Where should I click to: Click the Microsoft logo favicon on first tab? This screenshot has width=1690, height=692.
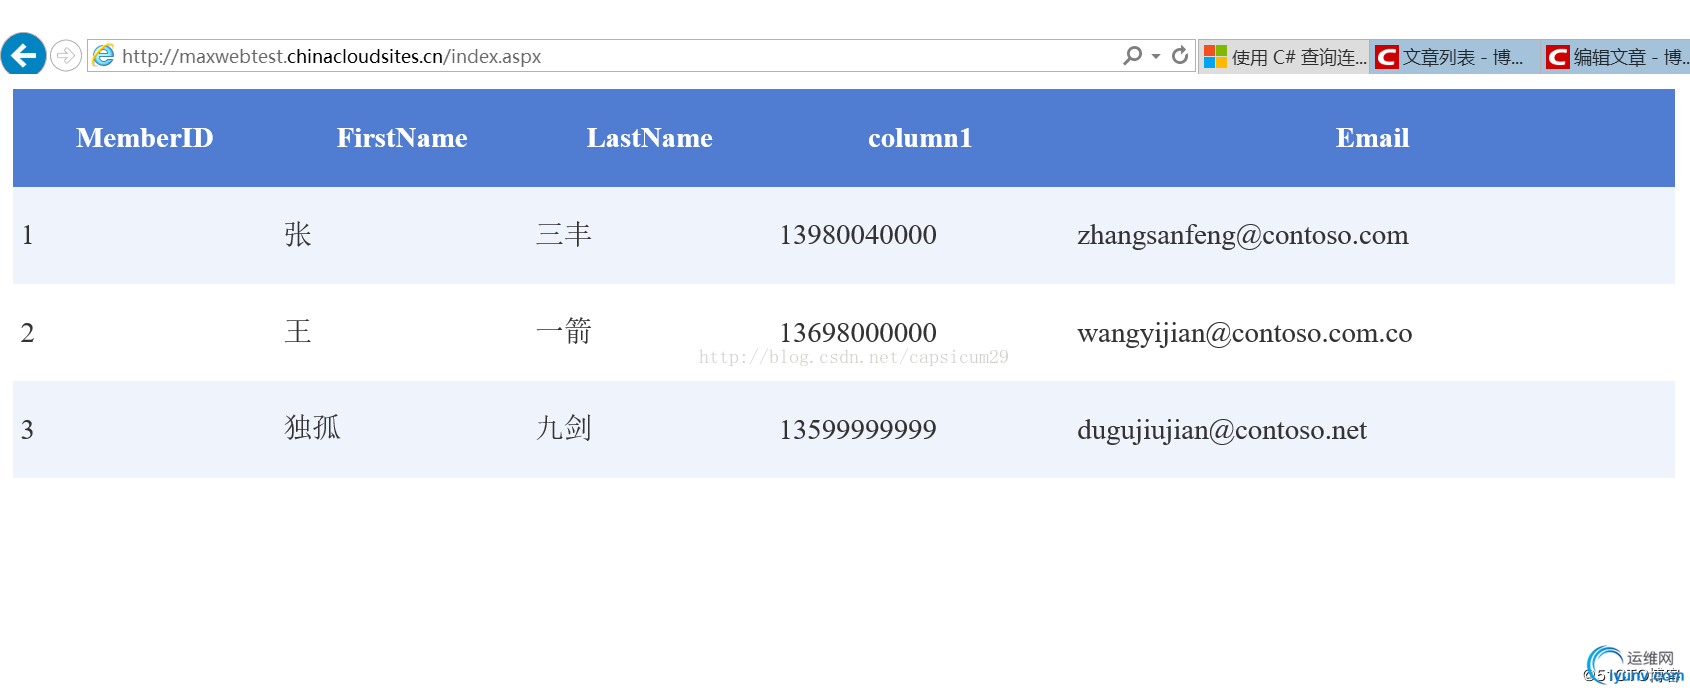click(1215, 57)
